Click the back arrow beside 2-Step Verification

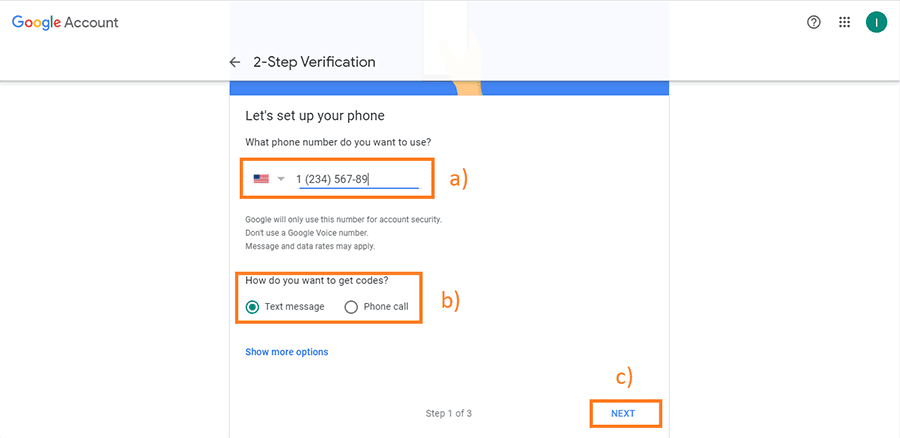pyautogui.click(x=234, y=62)
